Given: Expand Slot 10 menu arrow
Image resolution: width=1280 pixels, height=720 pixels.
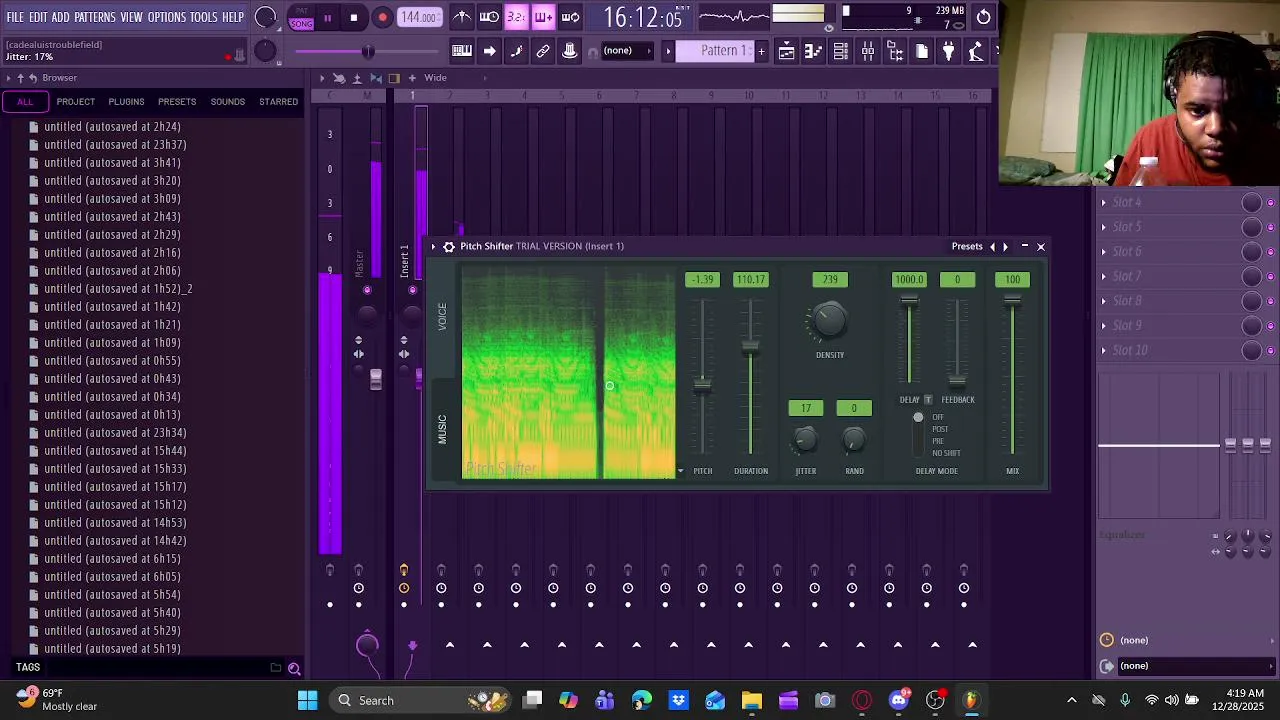Looking at the screenshot, I should pyautogui.click(x=1104, y=350).
